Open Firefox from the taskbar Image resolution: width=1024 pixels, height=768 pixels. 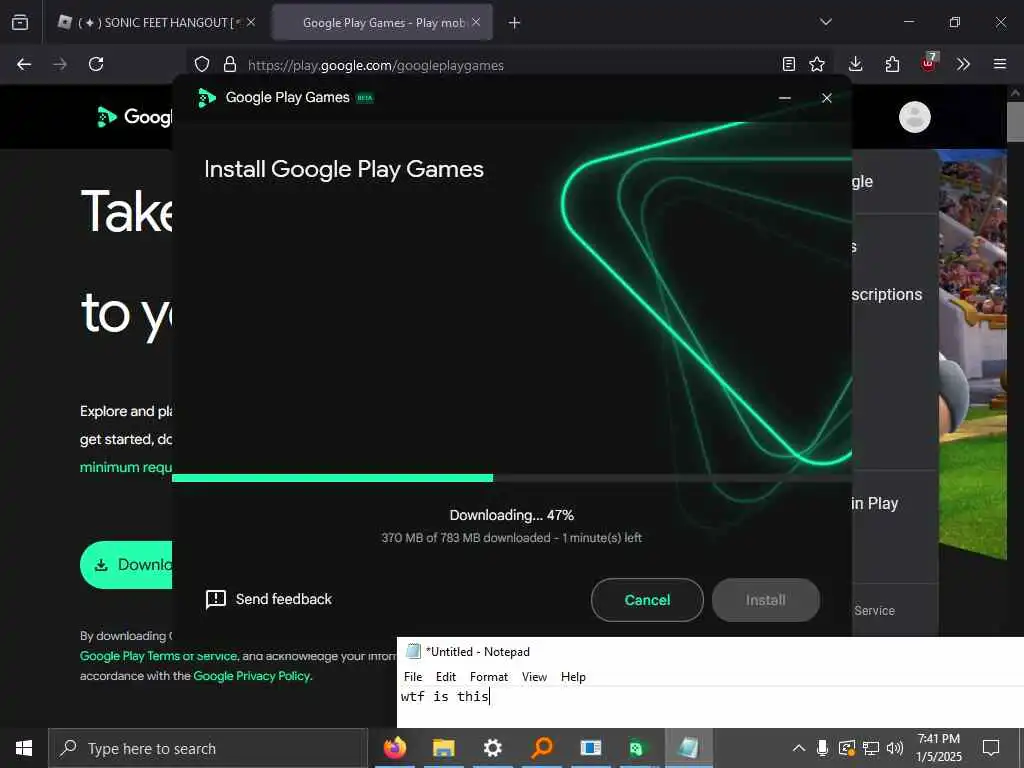394,748
